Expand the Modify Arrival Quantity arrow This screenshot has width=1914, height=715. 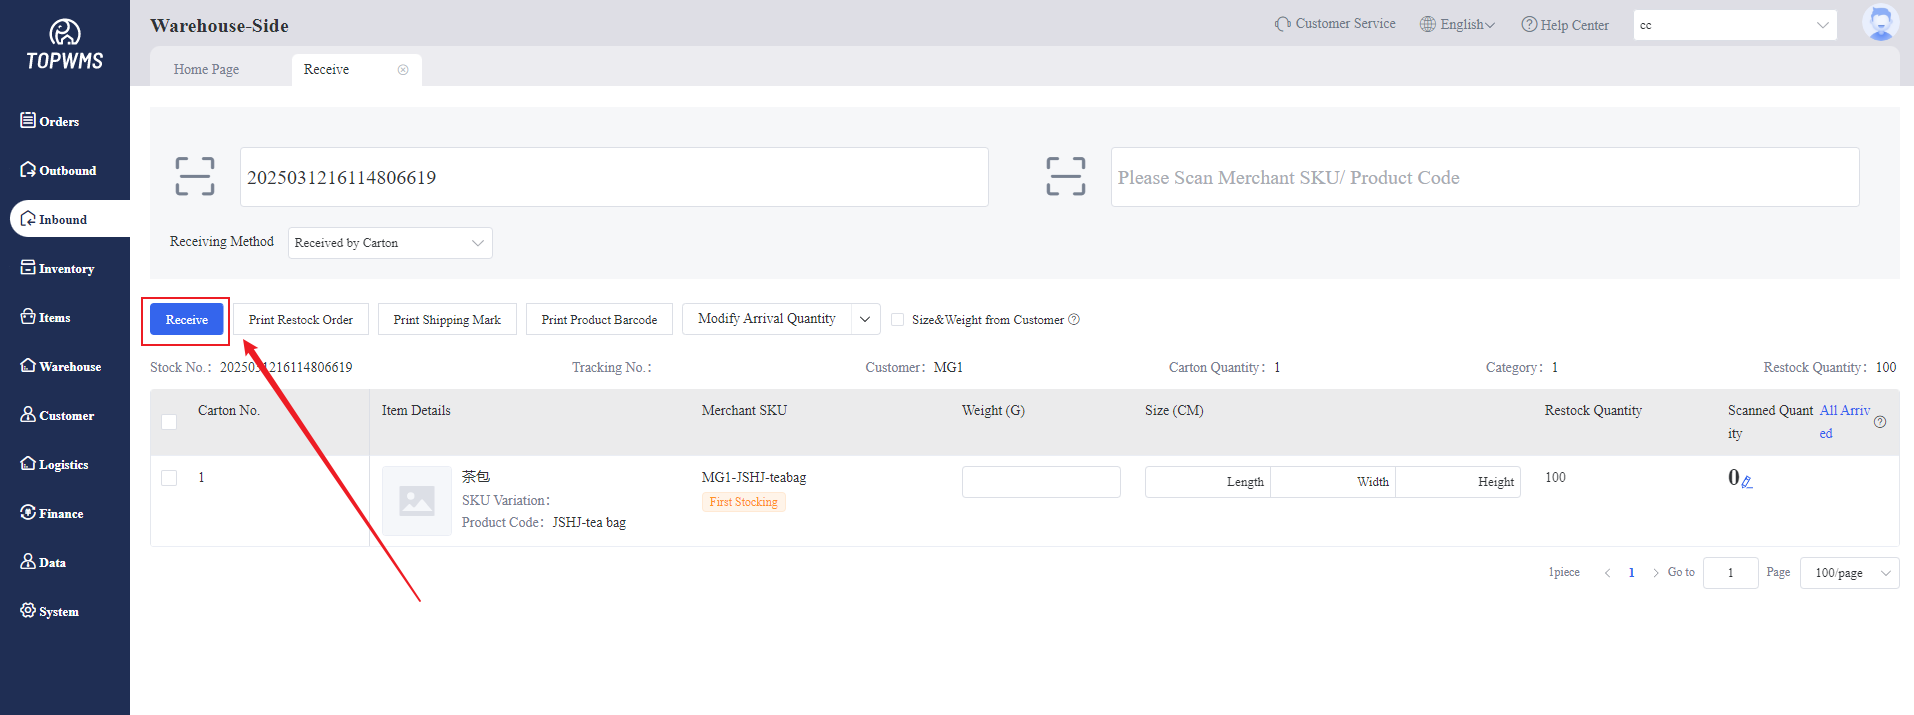865,319
